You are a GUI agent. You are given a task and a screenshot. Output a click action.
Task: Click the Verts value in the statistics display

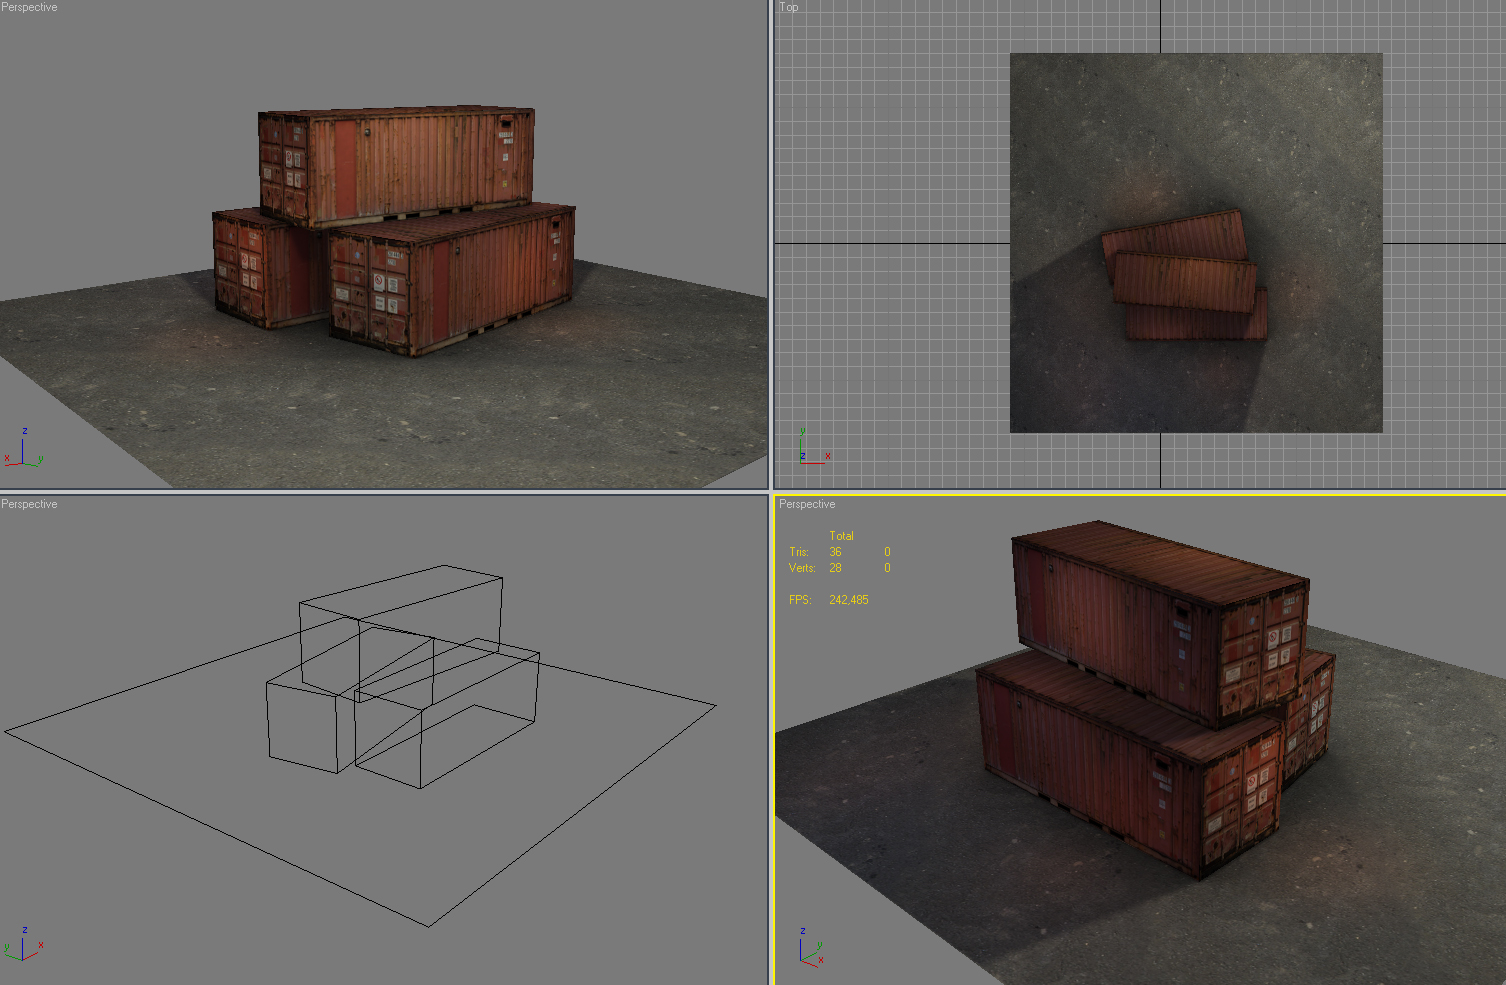(x=835, y=567)
